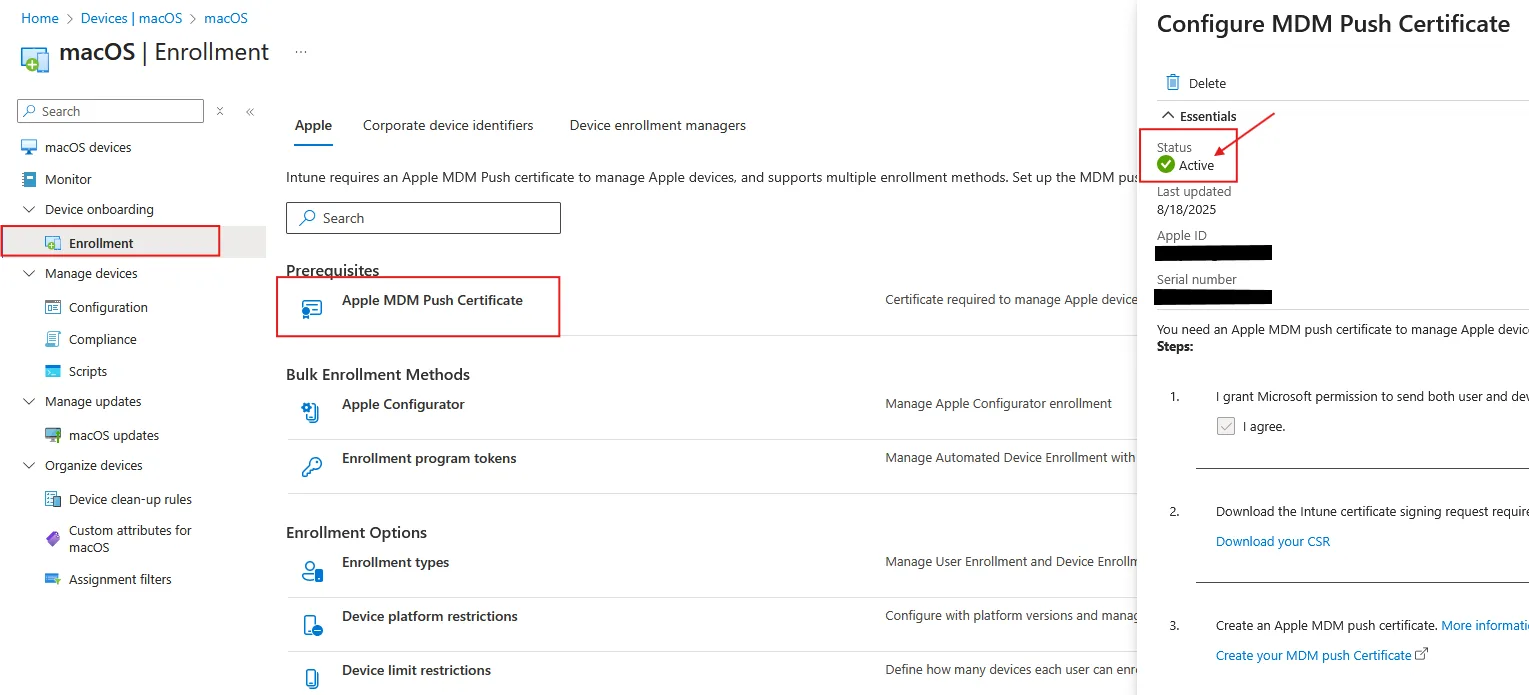Open Compliance under Manage devices
Viewport: 1529px width, 695px height.
click(x=103, y=339)
